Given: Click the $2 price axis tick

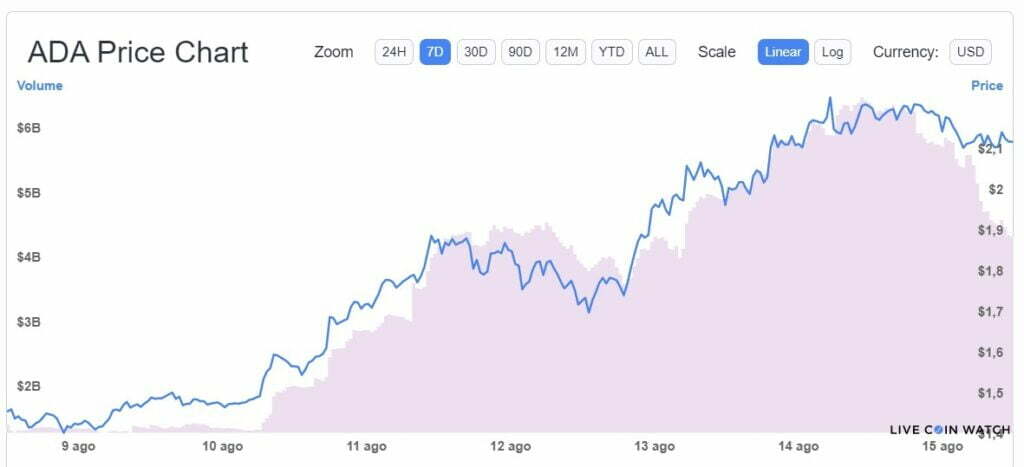Looking at the screenshot, I should pos(995,190).
